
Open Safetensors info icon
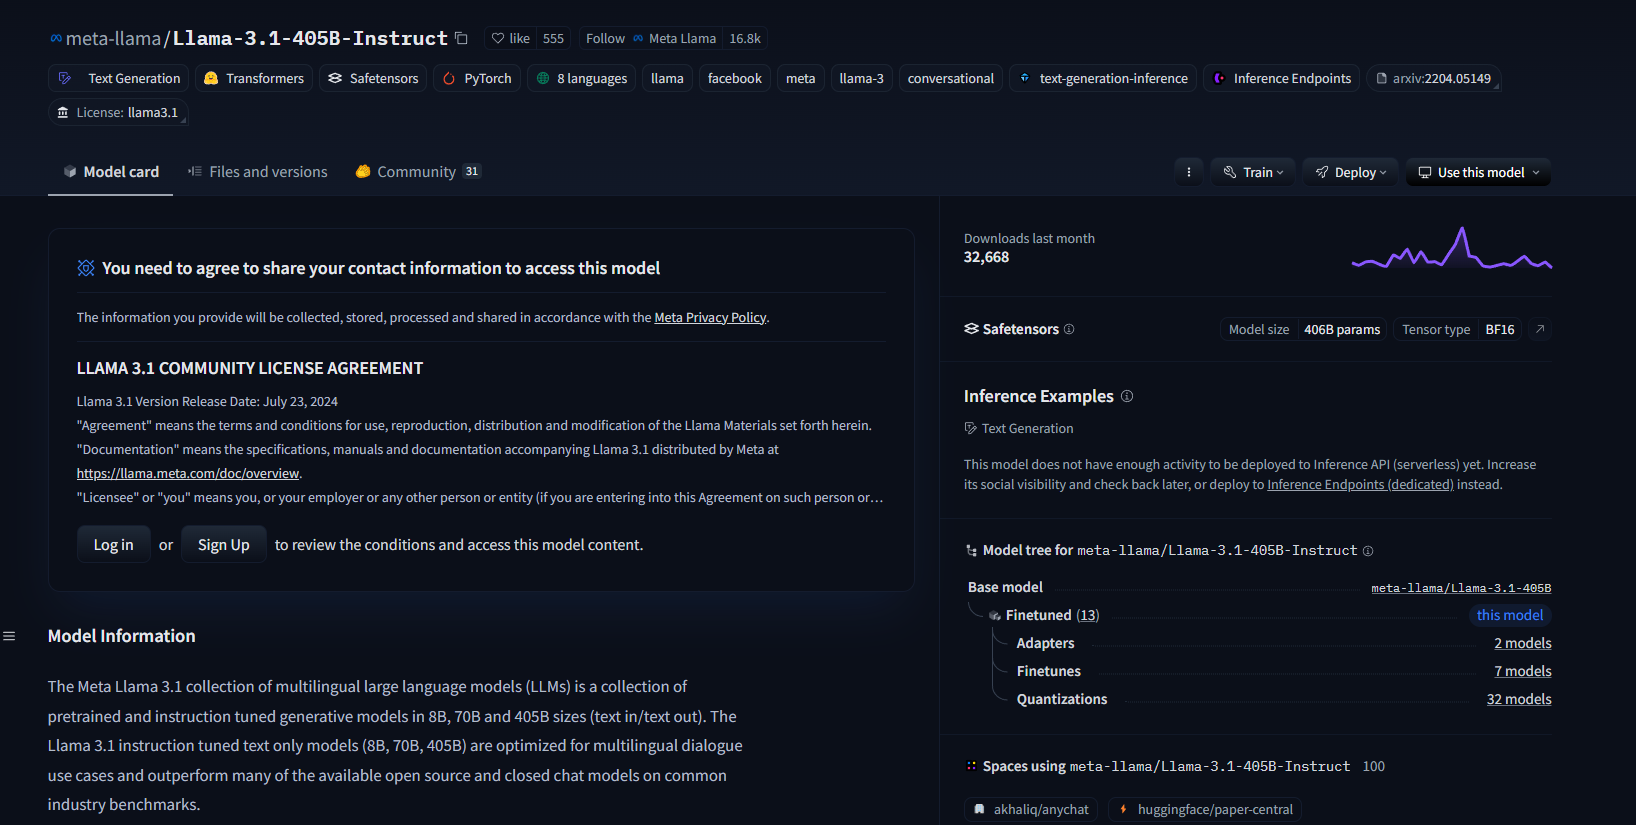(x=1069, y=329)
